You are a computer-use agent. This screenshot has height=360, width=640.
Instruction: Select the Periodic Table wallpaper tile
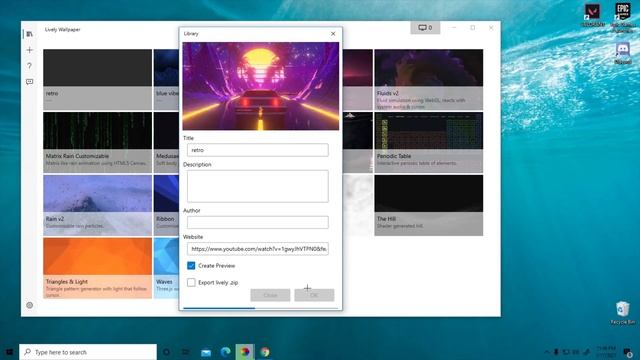pos(429,142)
